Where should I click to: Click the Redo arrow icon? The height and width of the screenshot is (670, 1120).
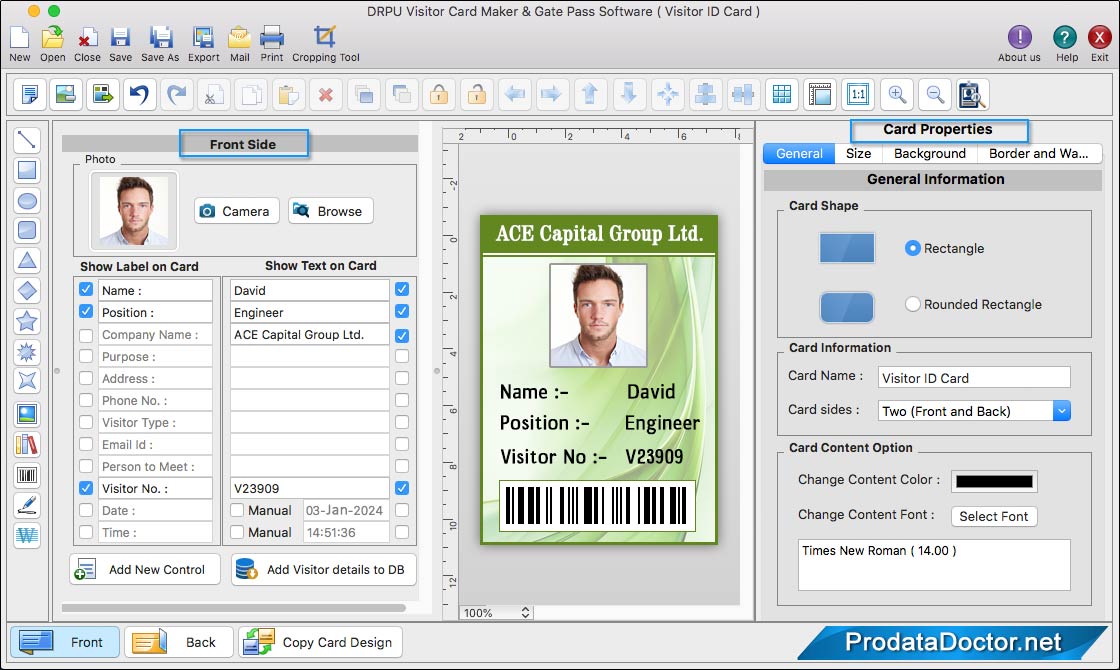pos(177,94)
